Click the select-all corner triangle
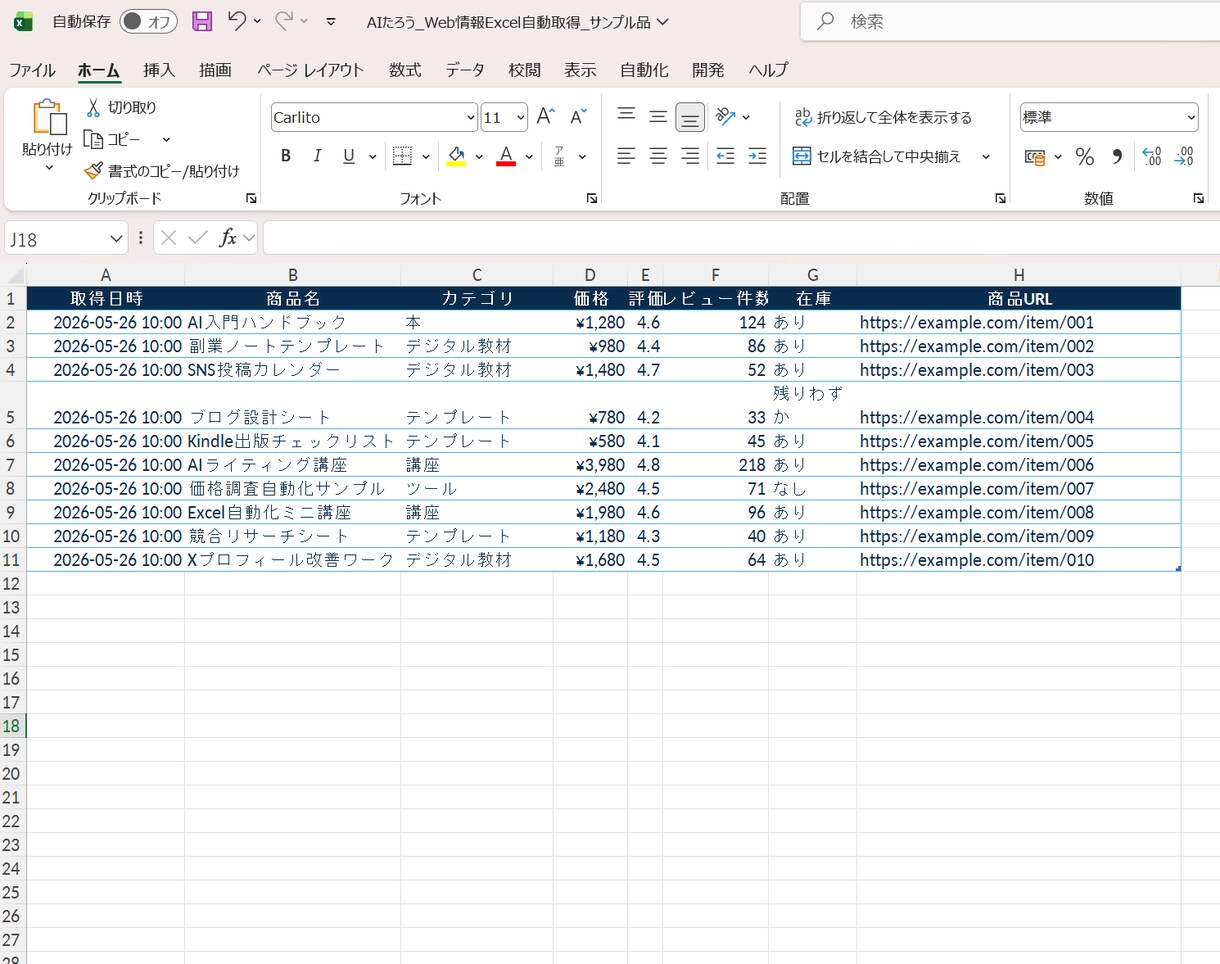 (14, 275)
